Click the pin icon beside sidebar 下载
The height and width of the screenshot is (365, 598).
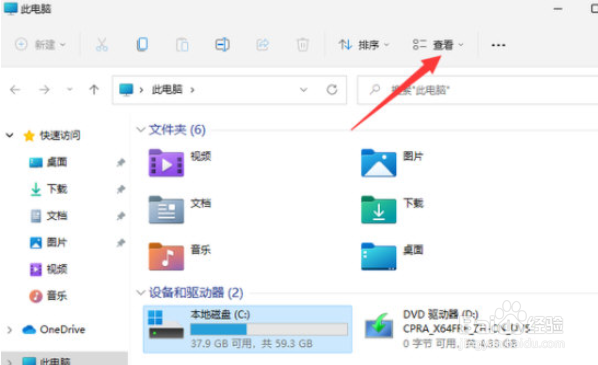click(121, 189)
